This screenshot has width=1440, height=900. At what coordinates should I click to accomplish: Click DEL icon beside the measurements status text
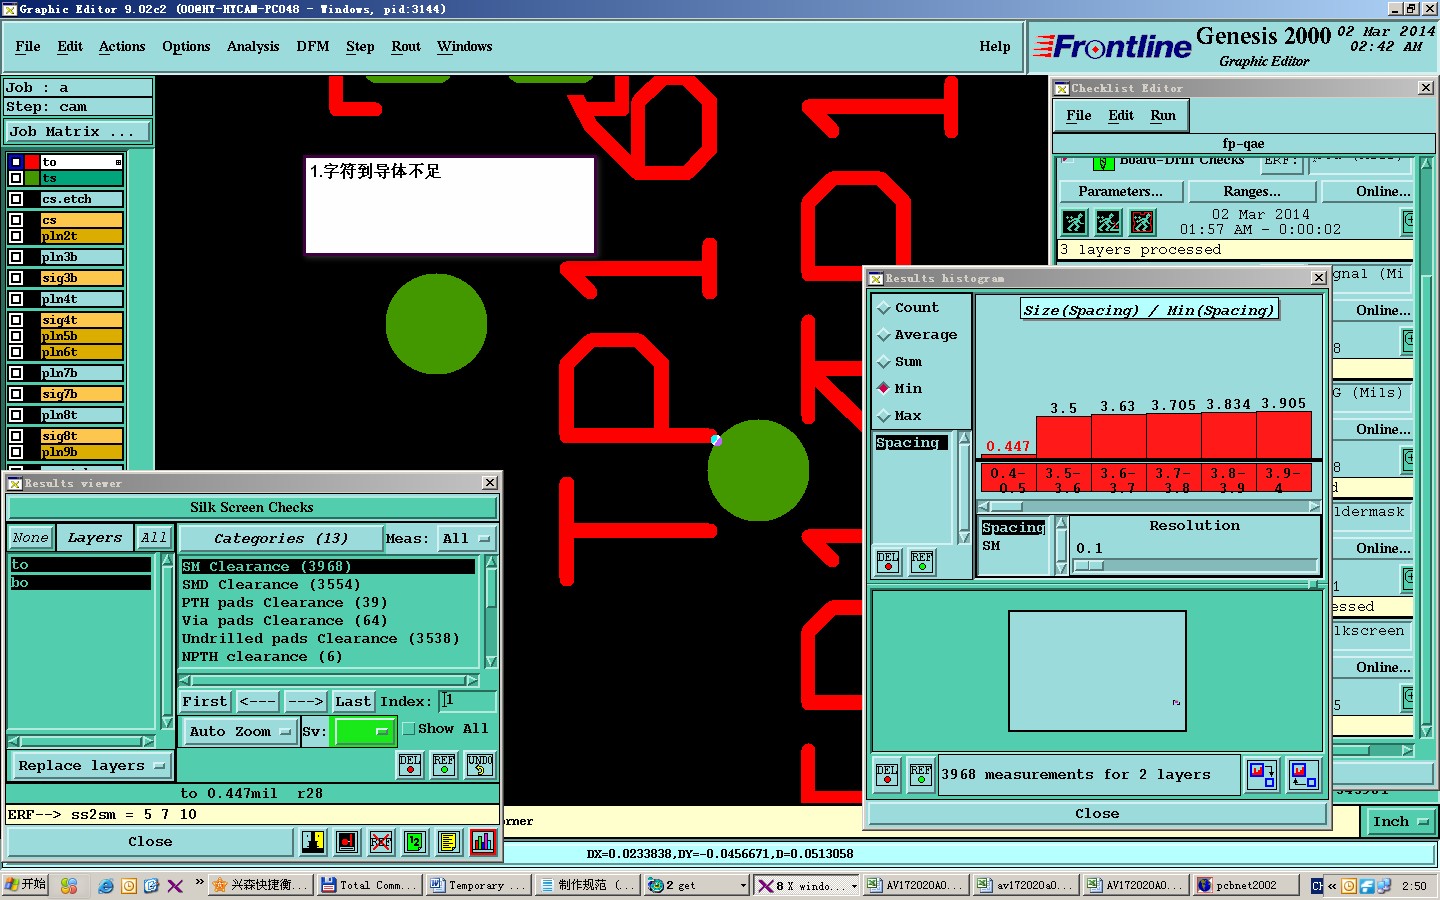tap(887, 775)
